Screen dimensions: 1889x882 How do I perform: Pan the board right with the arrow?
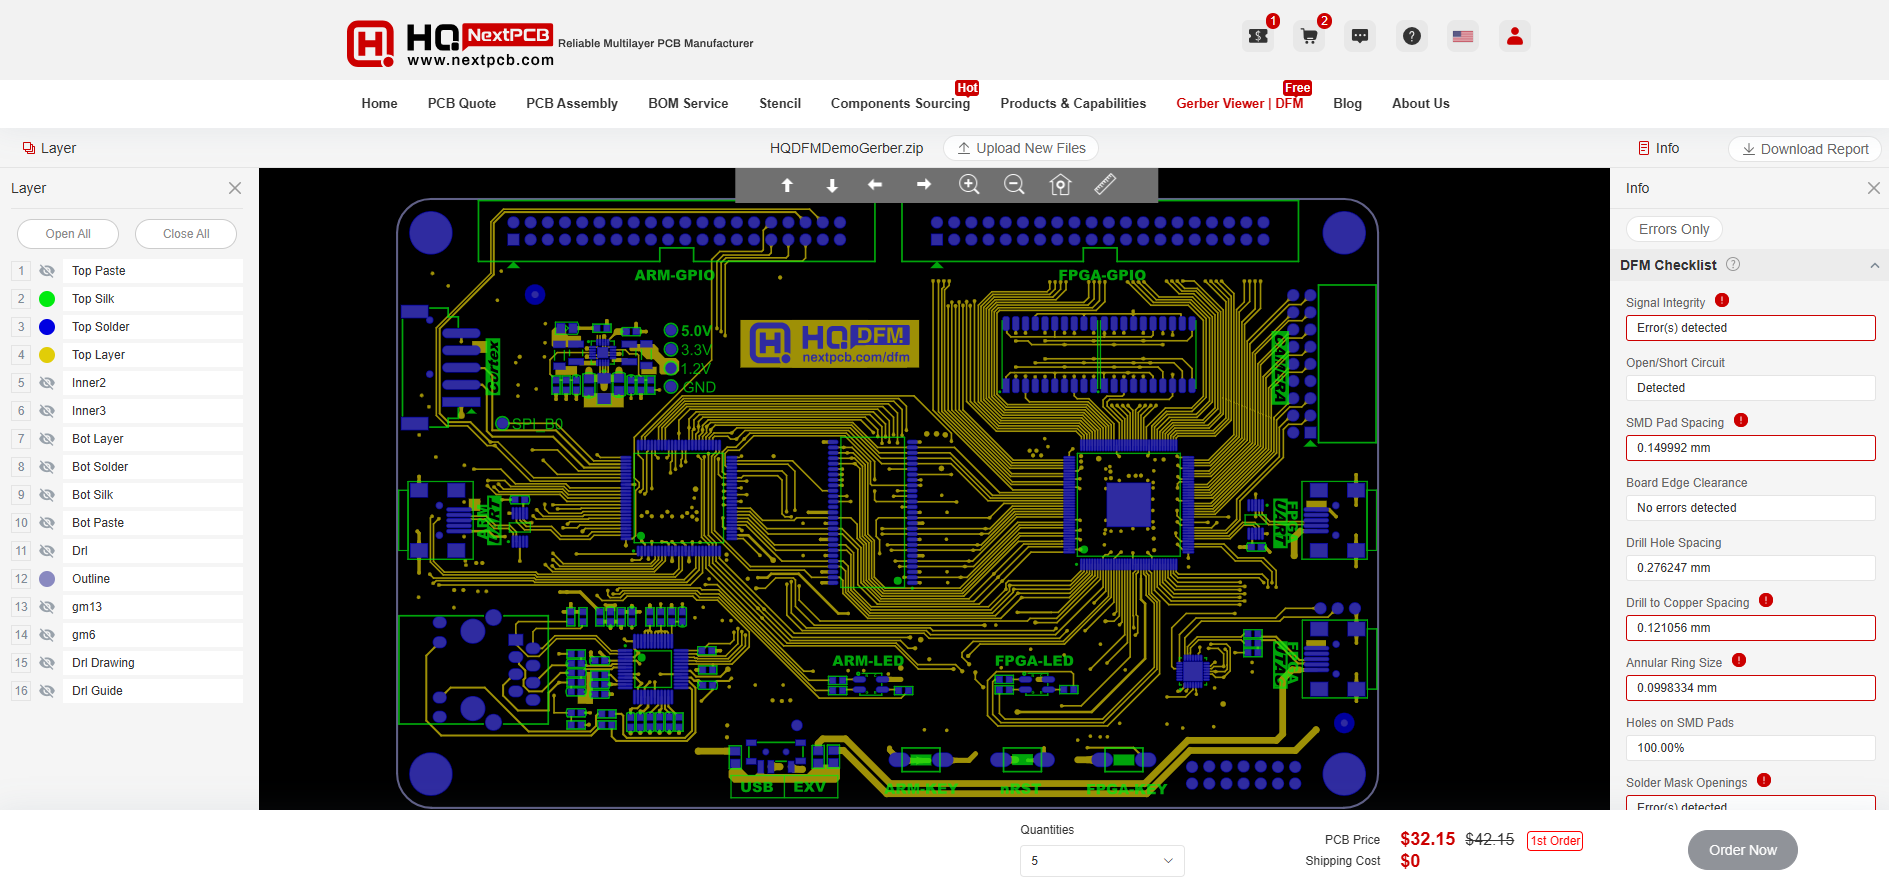[924, 185]
